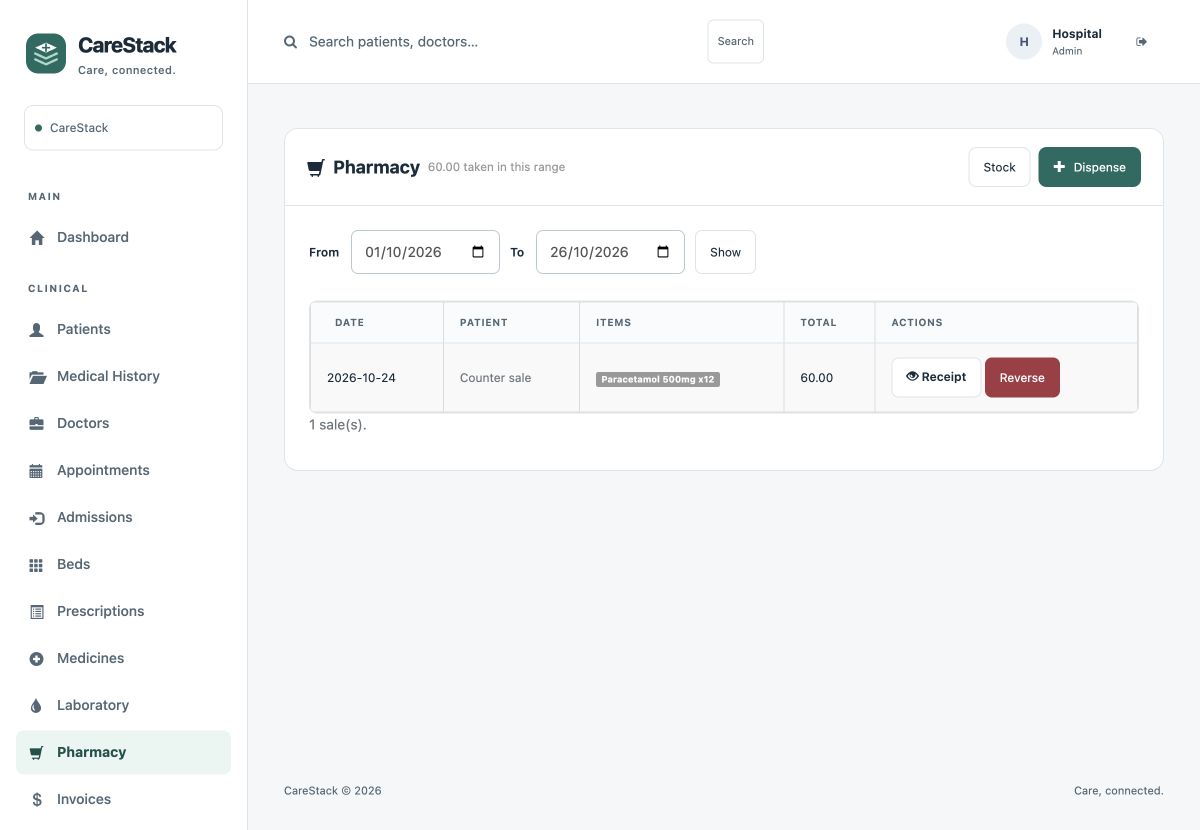Click the Dashboard home icon
The image size is (1200, 830).
pyautogui.click(x=37, y=238)
